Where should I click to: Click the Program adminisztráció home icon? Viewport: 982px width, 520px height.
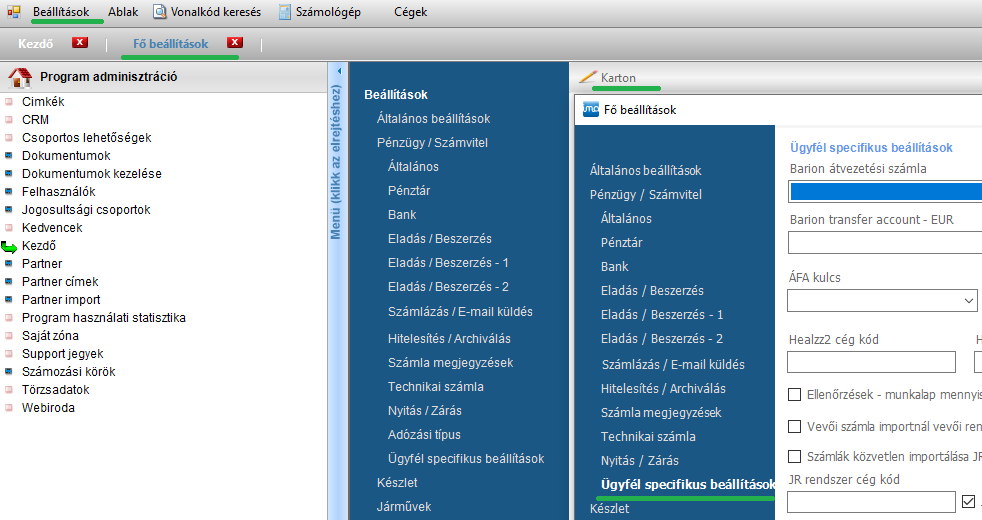point(20,77)
